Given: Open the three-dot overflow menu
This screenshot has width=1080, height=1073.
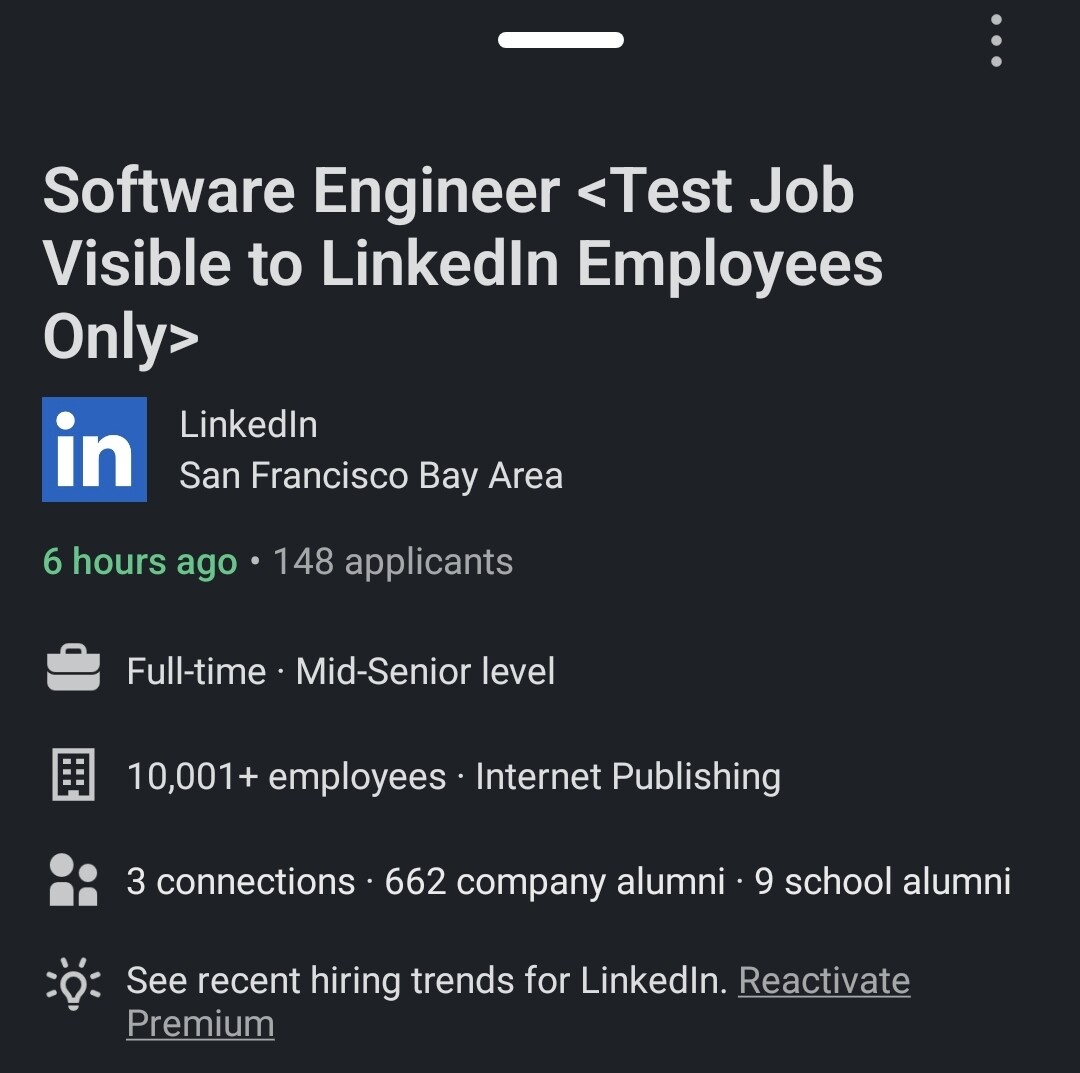Looking at the screenshot, I should tap(995, 40).
